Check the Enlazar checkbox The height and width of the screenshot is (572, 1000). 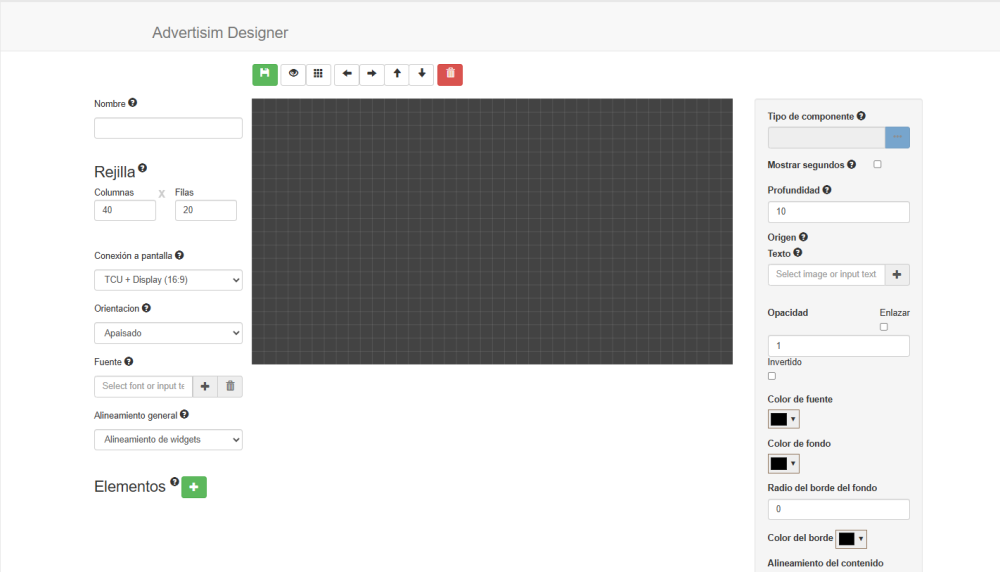884,326
